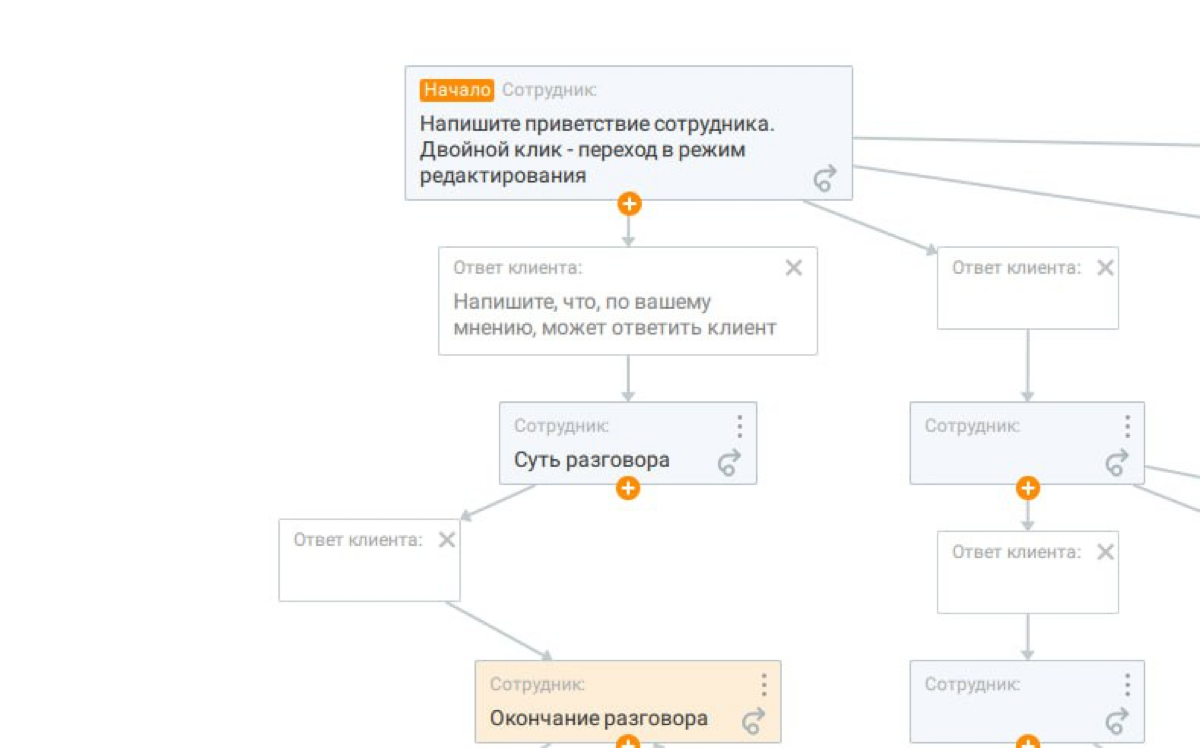1200x748 pixels.
Task: Click the link arrow icon in the Начало node
Action: coord(825,179)
